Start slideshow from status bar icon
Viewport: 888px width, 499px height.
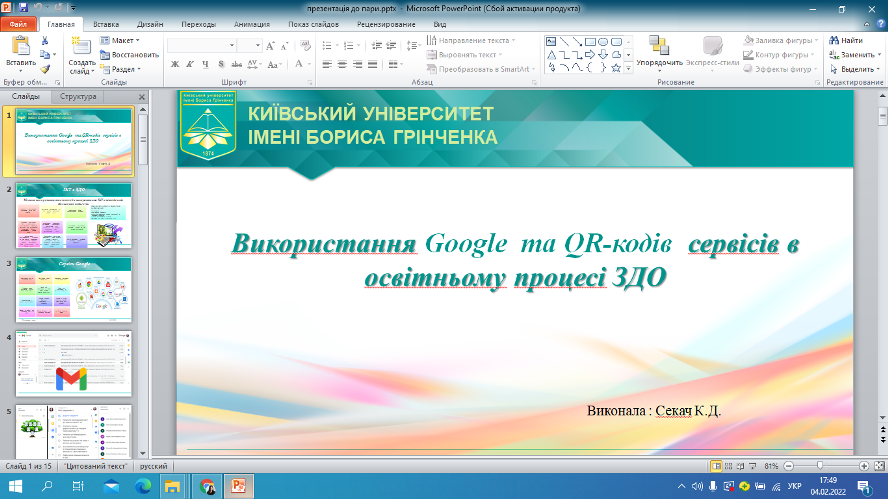click(752, 466)
